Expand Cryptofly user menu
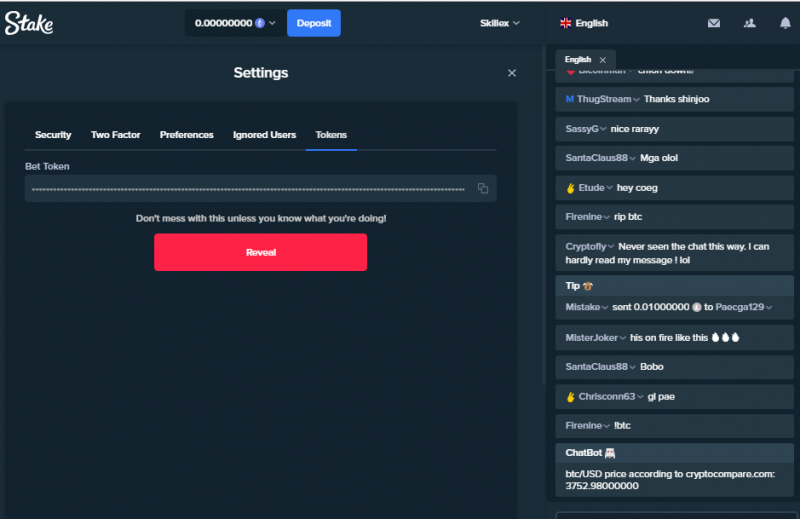This screenshot has width=800, height=519. (x=611, y=246)
